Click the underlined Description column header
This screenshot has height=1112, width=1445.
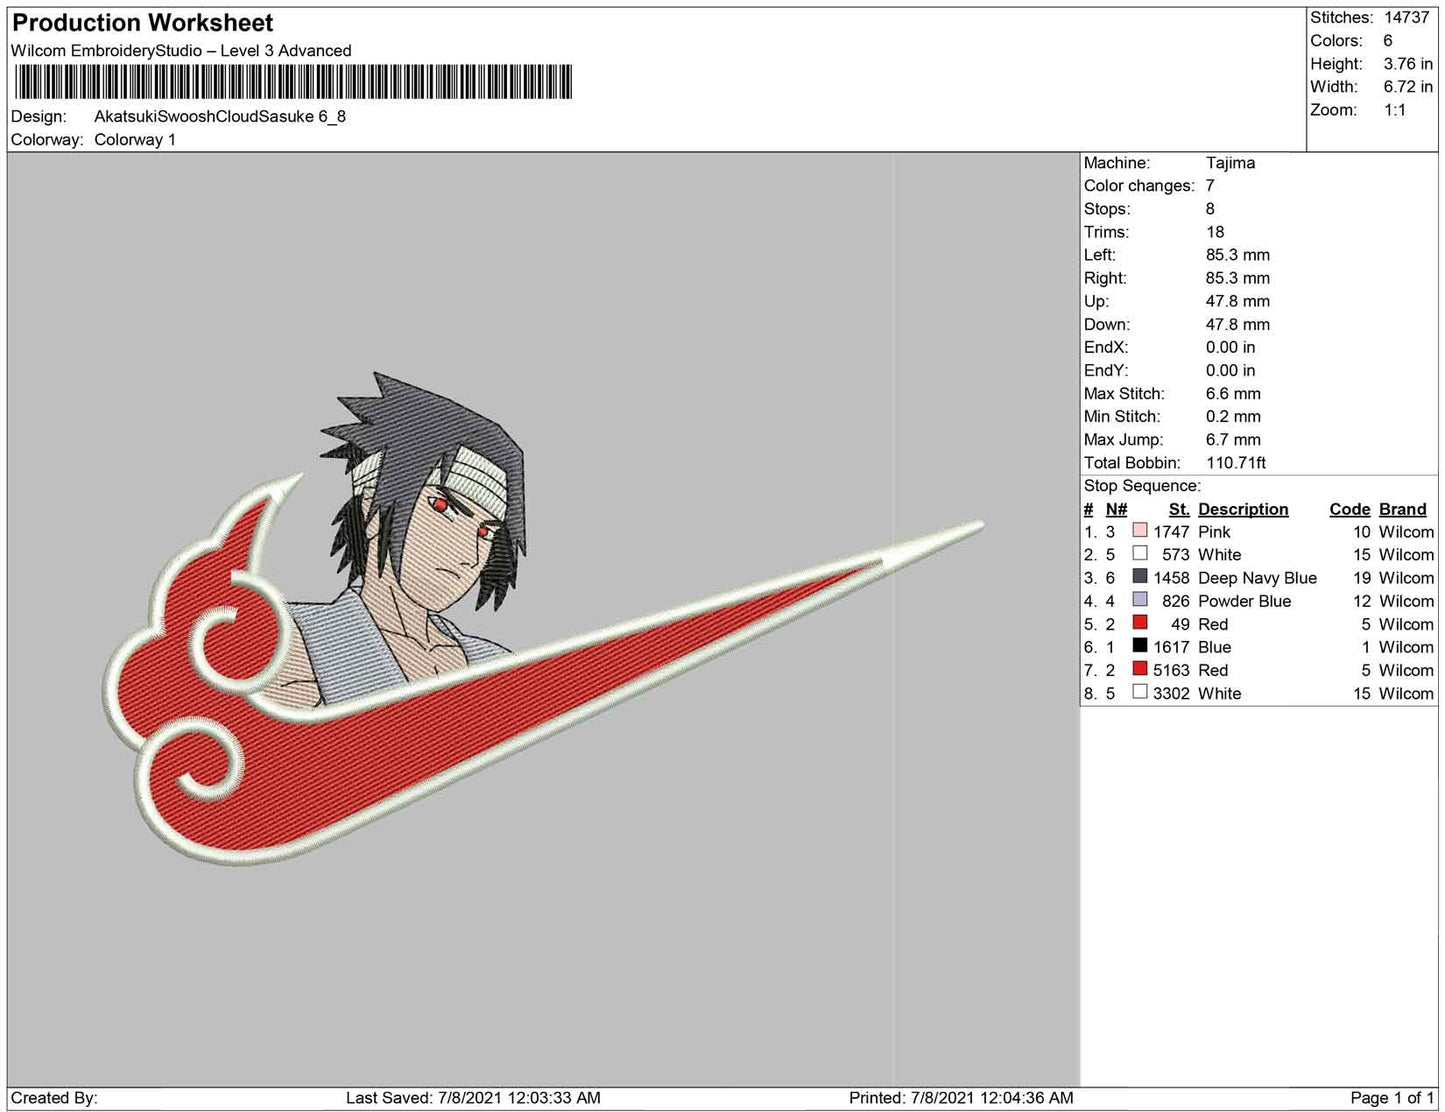coord(1243,509)
